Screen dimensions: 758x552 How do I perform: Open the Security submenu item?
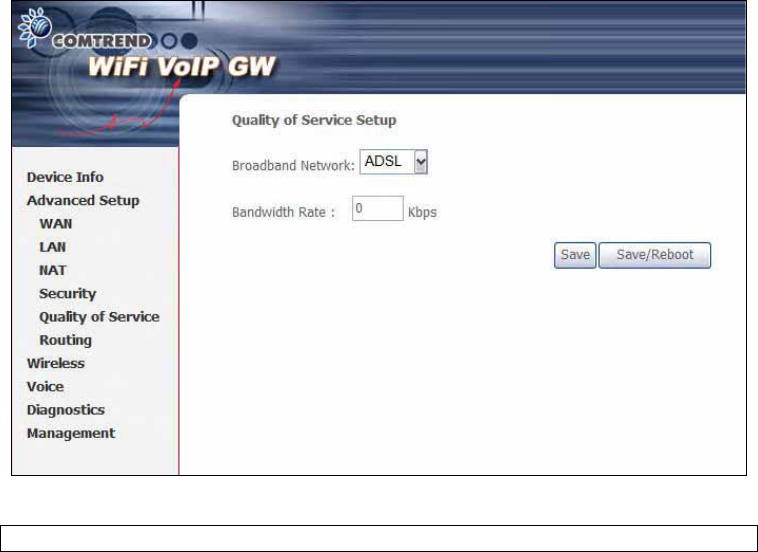(68, 293)
